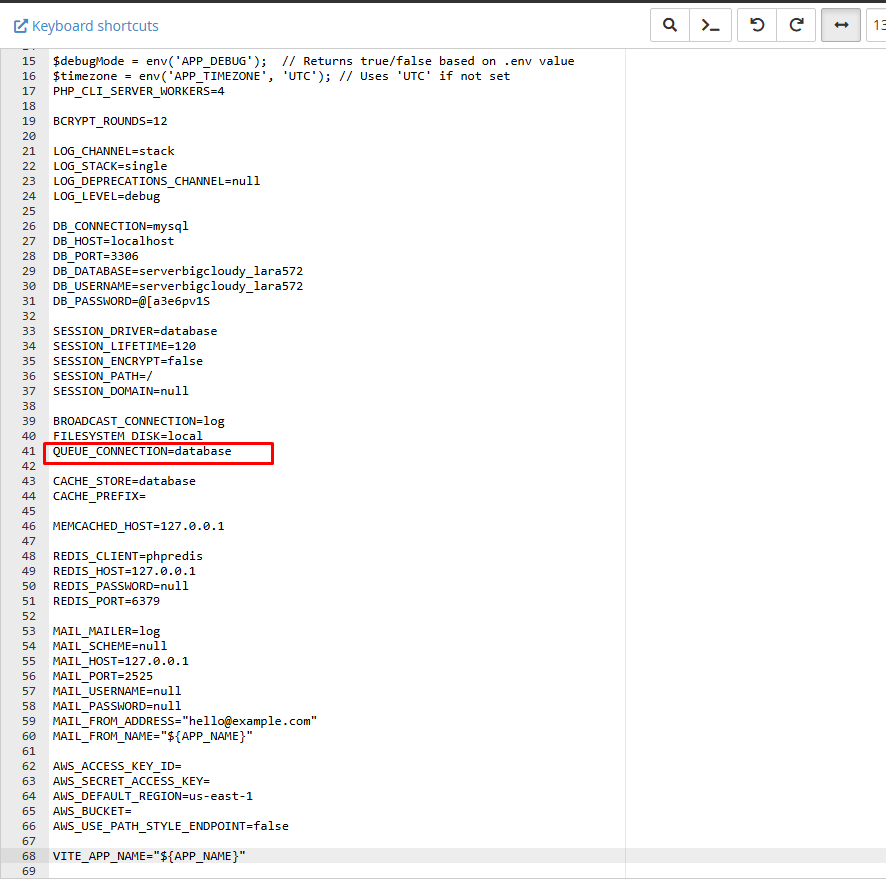
Task: Open the search tool in editor toolbar
Action: click(x=670, y=25)
